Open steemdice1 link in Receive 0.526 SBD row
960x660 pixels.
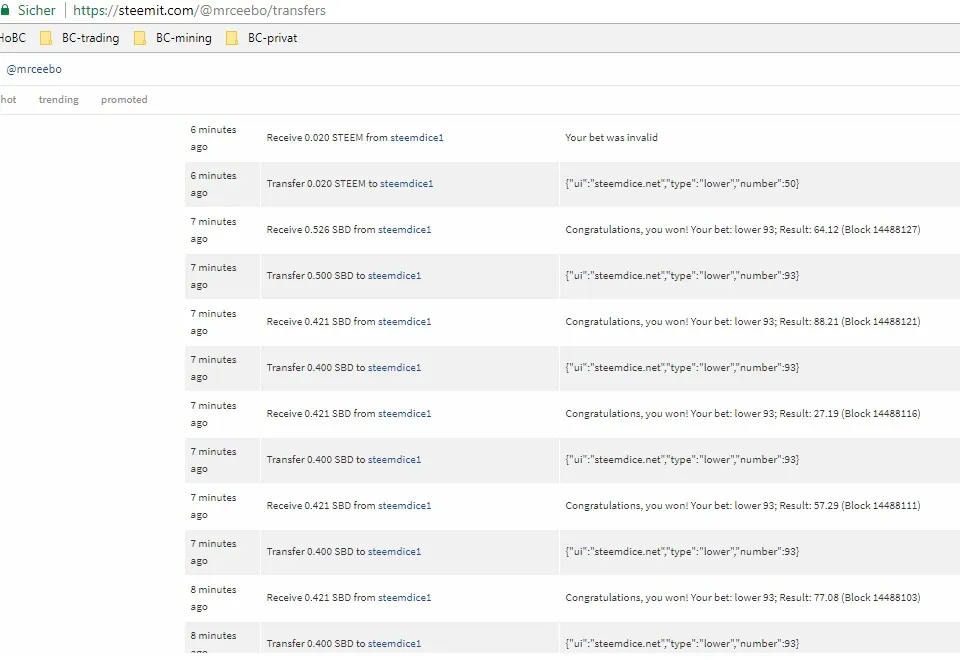[405, 230]
